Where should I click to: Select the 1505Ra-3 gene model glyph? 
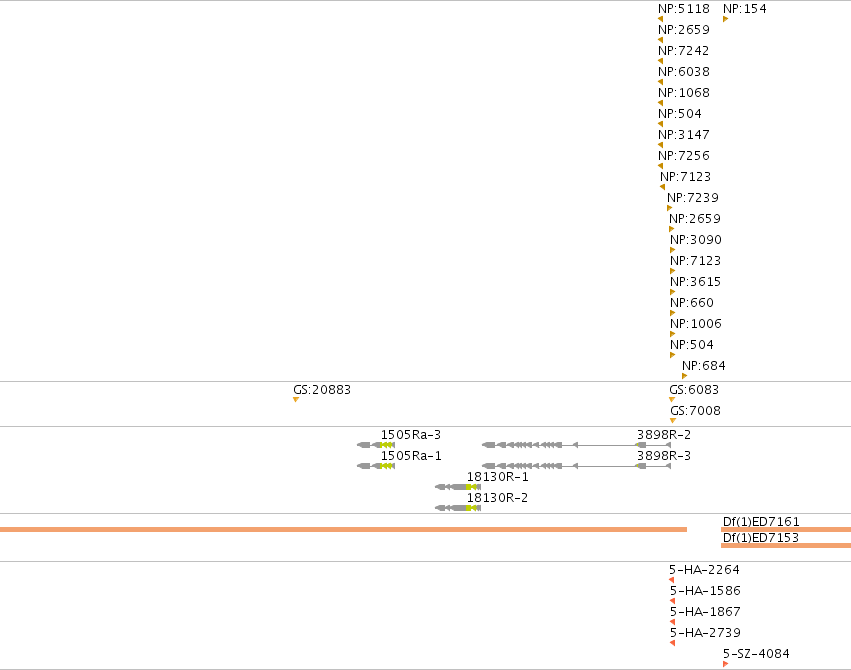point(376,445)
